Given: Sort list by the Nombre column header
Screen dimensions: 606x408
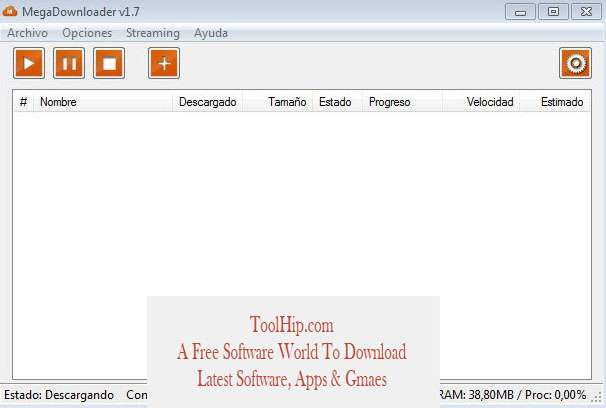Looking at the screenshot, I should 103,102.
